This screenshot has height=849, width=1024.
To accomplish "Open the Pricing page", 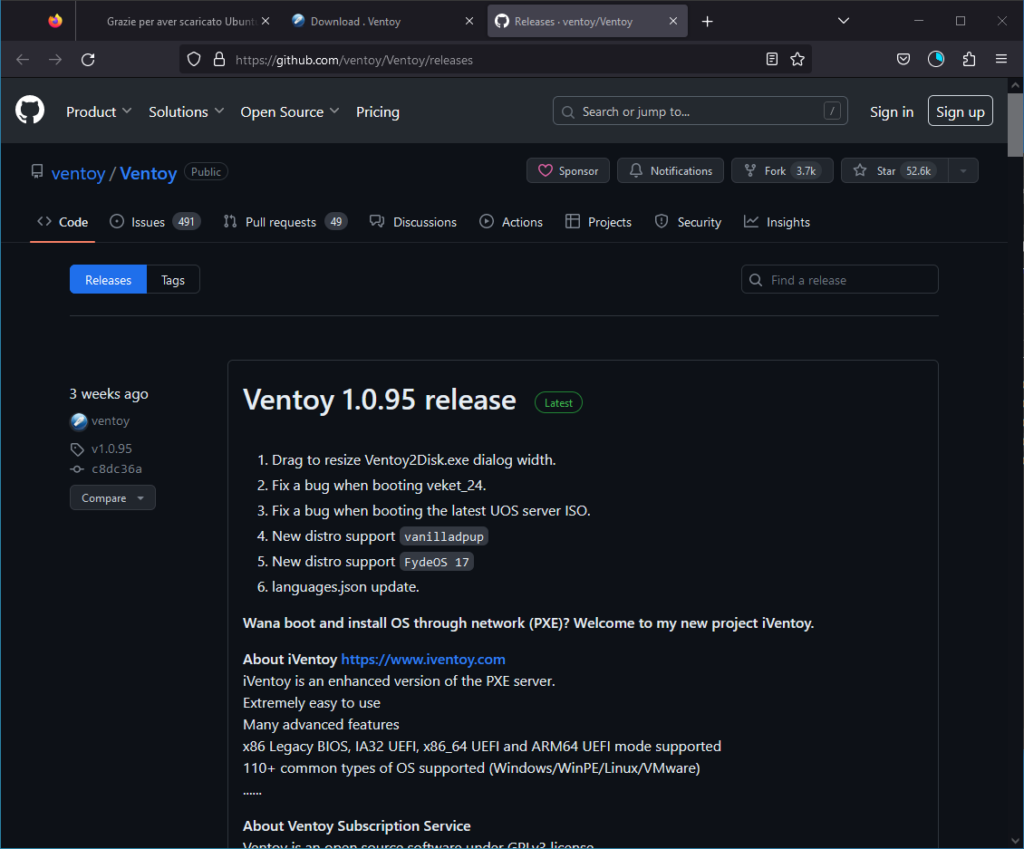I will coord(377,112).
